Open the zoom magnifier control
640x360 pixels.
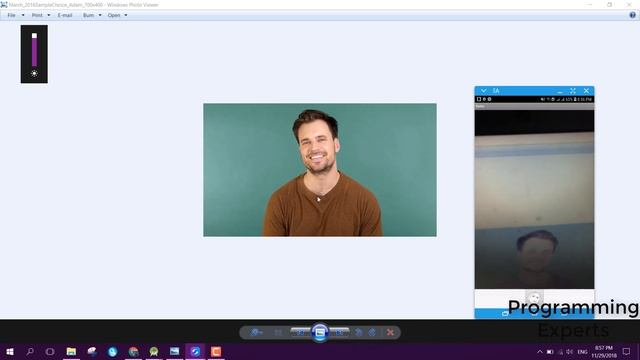click(256, 333)
